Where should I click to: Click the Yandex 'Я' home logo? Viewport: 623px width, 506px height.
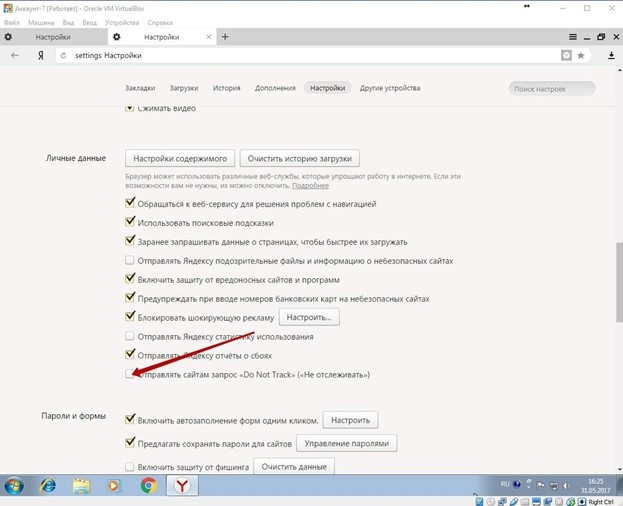click(x=41, y=56)
